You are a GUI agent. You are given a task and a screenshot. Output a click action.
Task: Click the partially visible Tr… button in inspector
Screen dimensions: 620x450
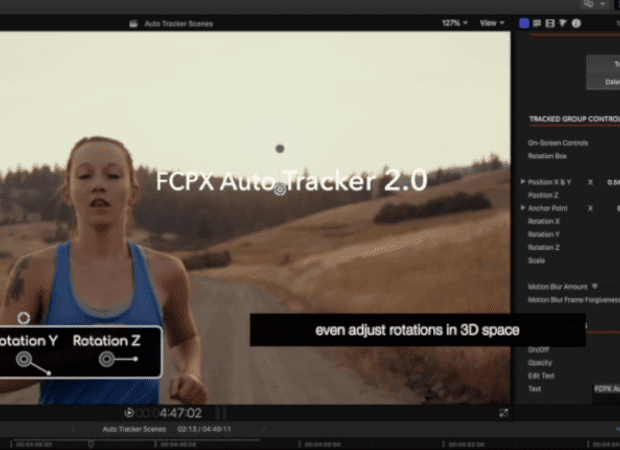pyautogui.click(x=603, y=64)
